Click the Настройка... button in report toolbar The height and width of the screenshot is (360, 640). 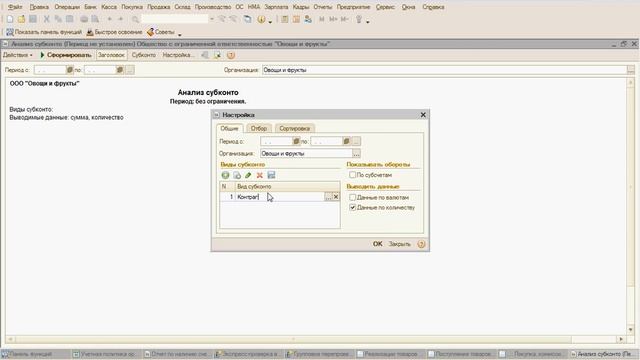pyautogui.click(x=178, y=55)
